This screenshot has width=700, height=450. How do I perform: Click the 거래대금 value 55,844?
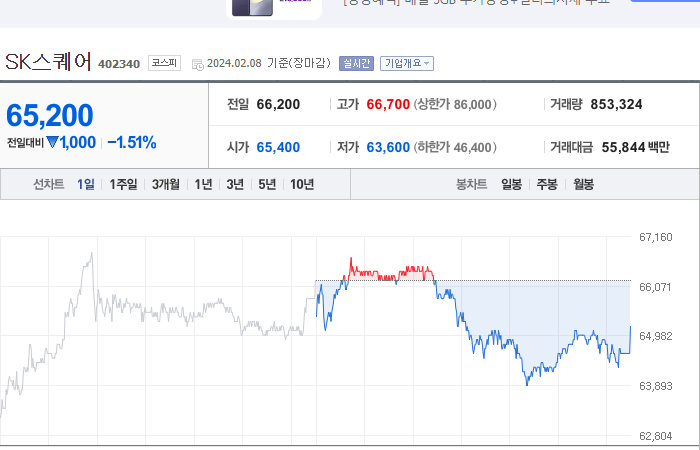pyautogui.click(x=623, y=147)
